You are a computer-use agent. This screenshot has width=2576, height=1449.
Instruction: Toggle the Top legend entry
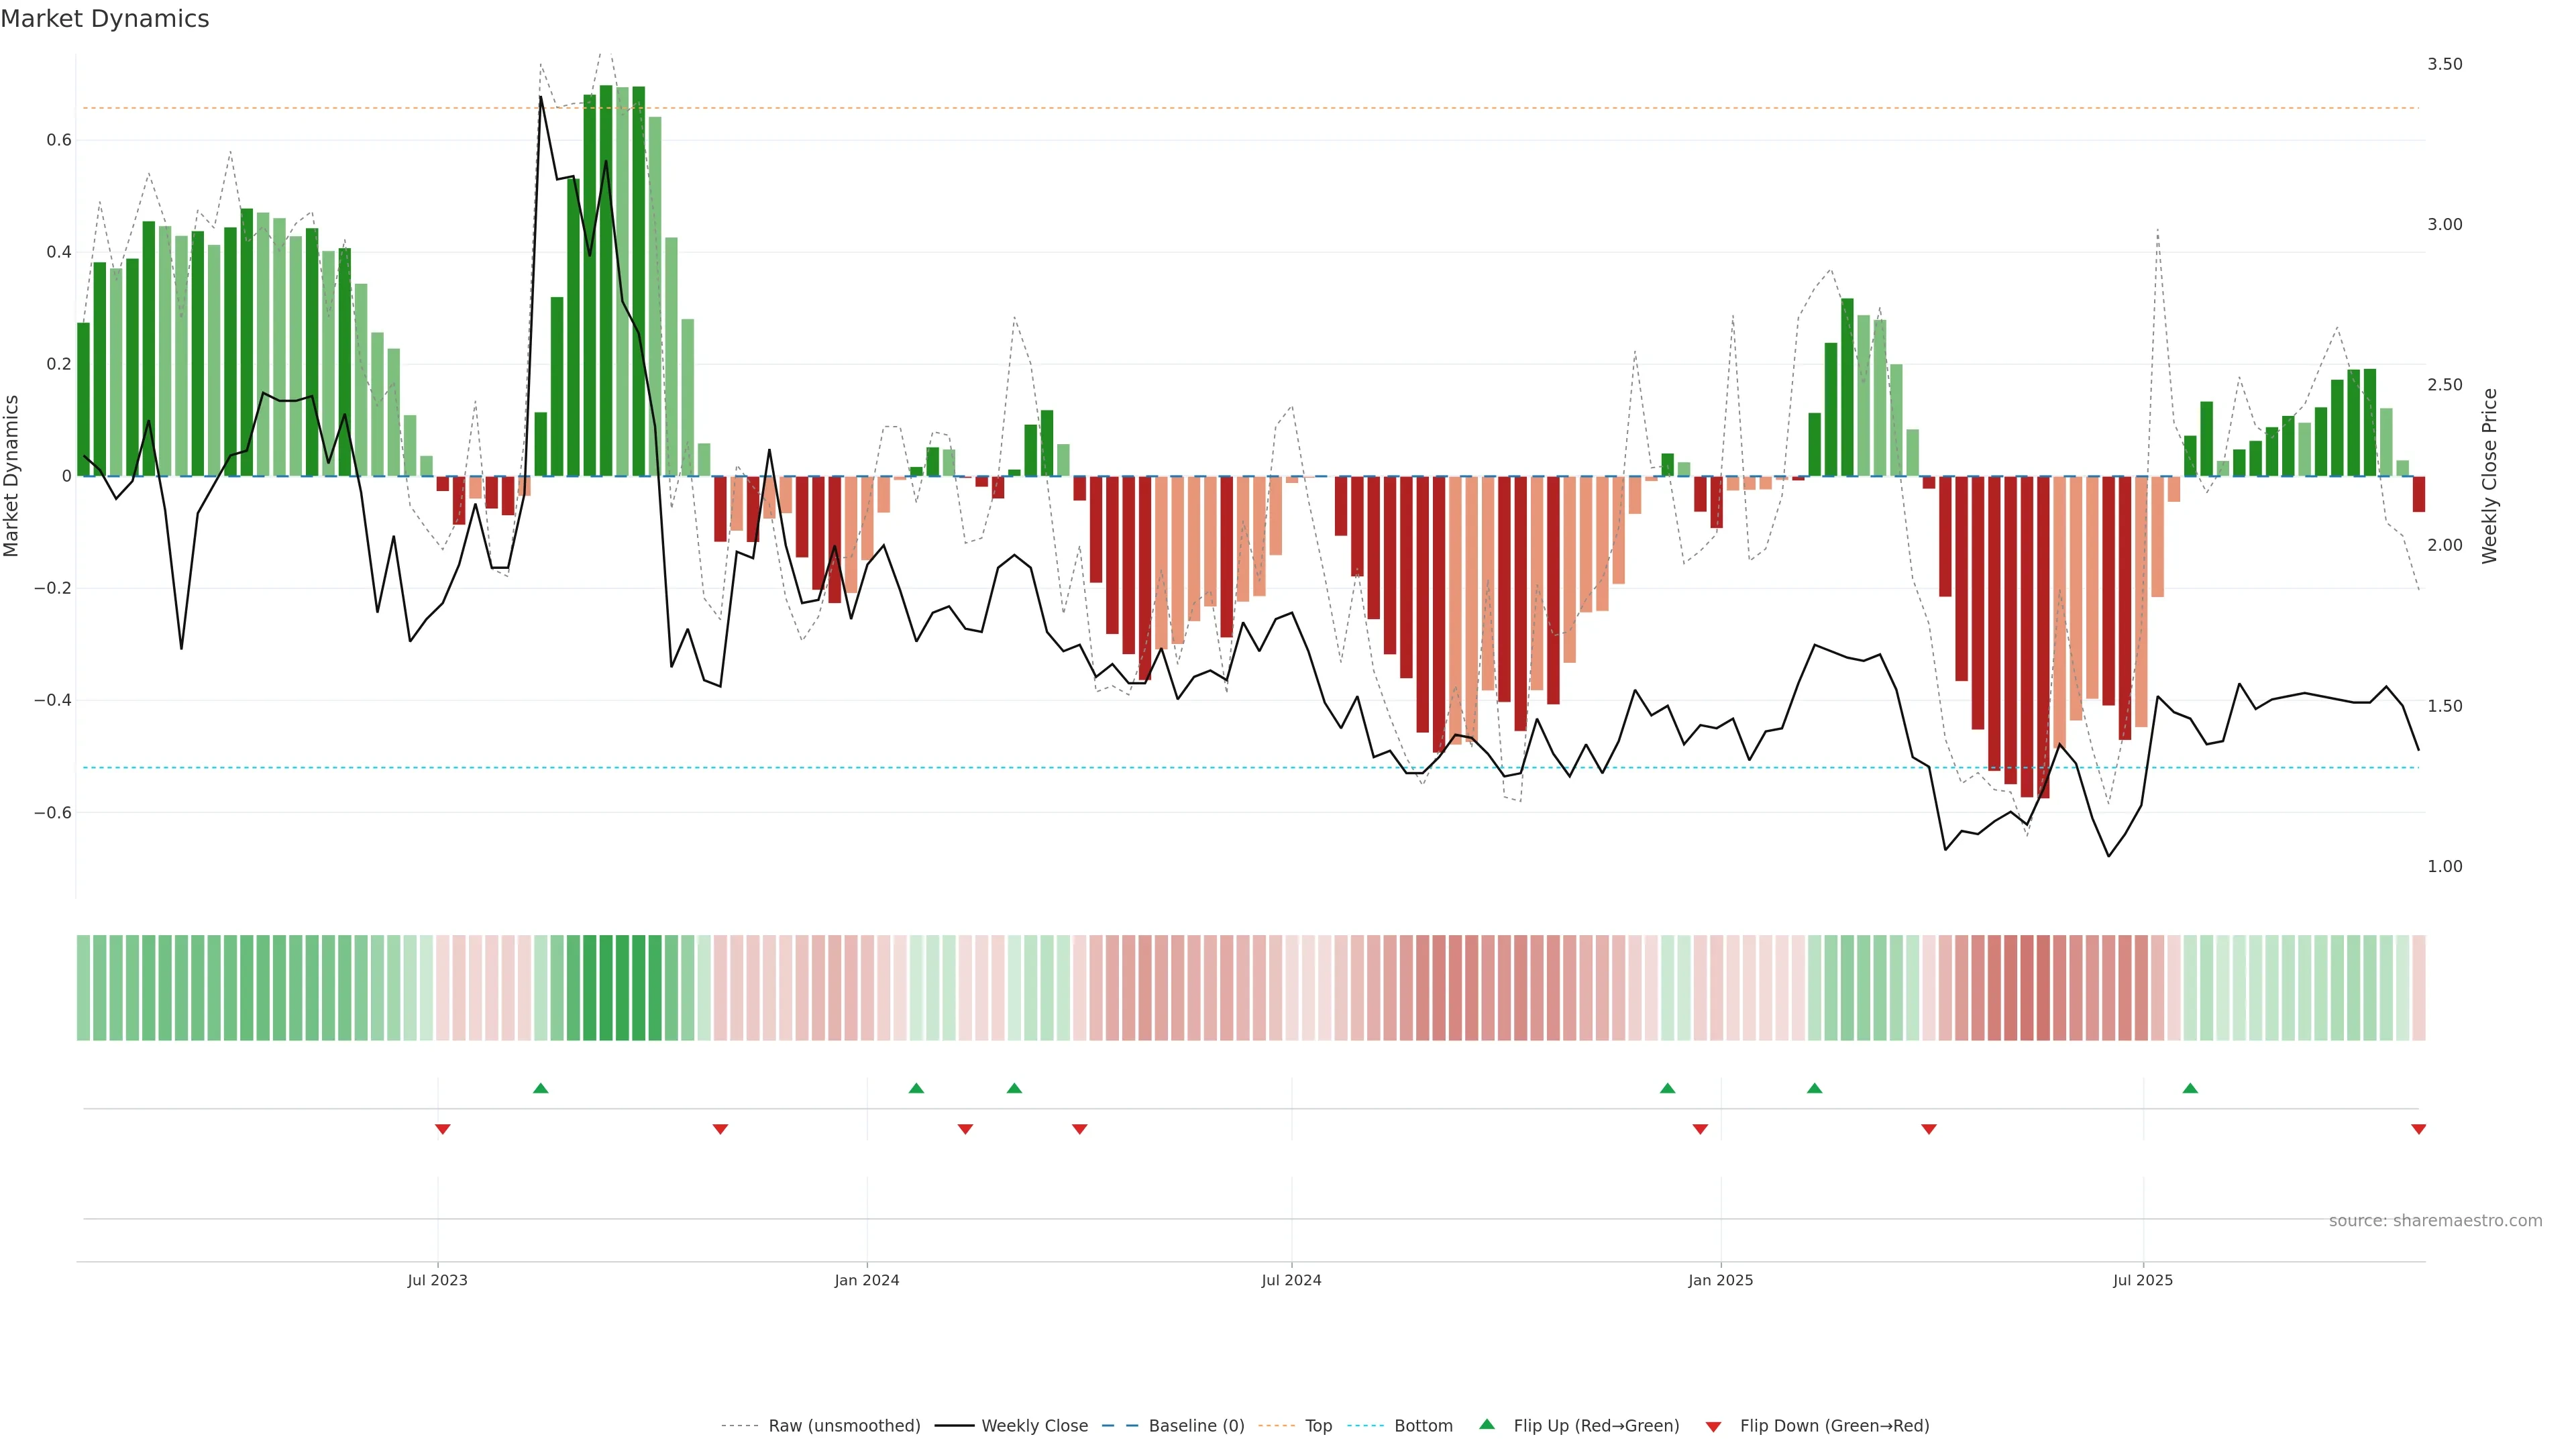point(1318,1426)
